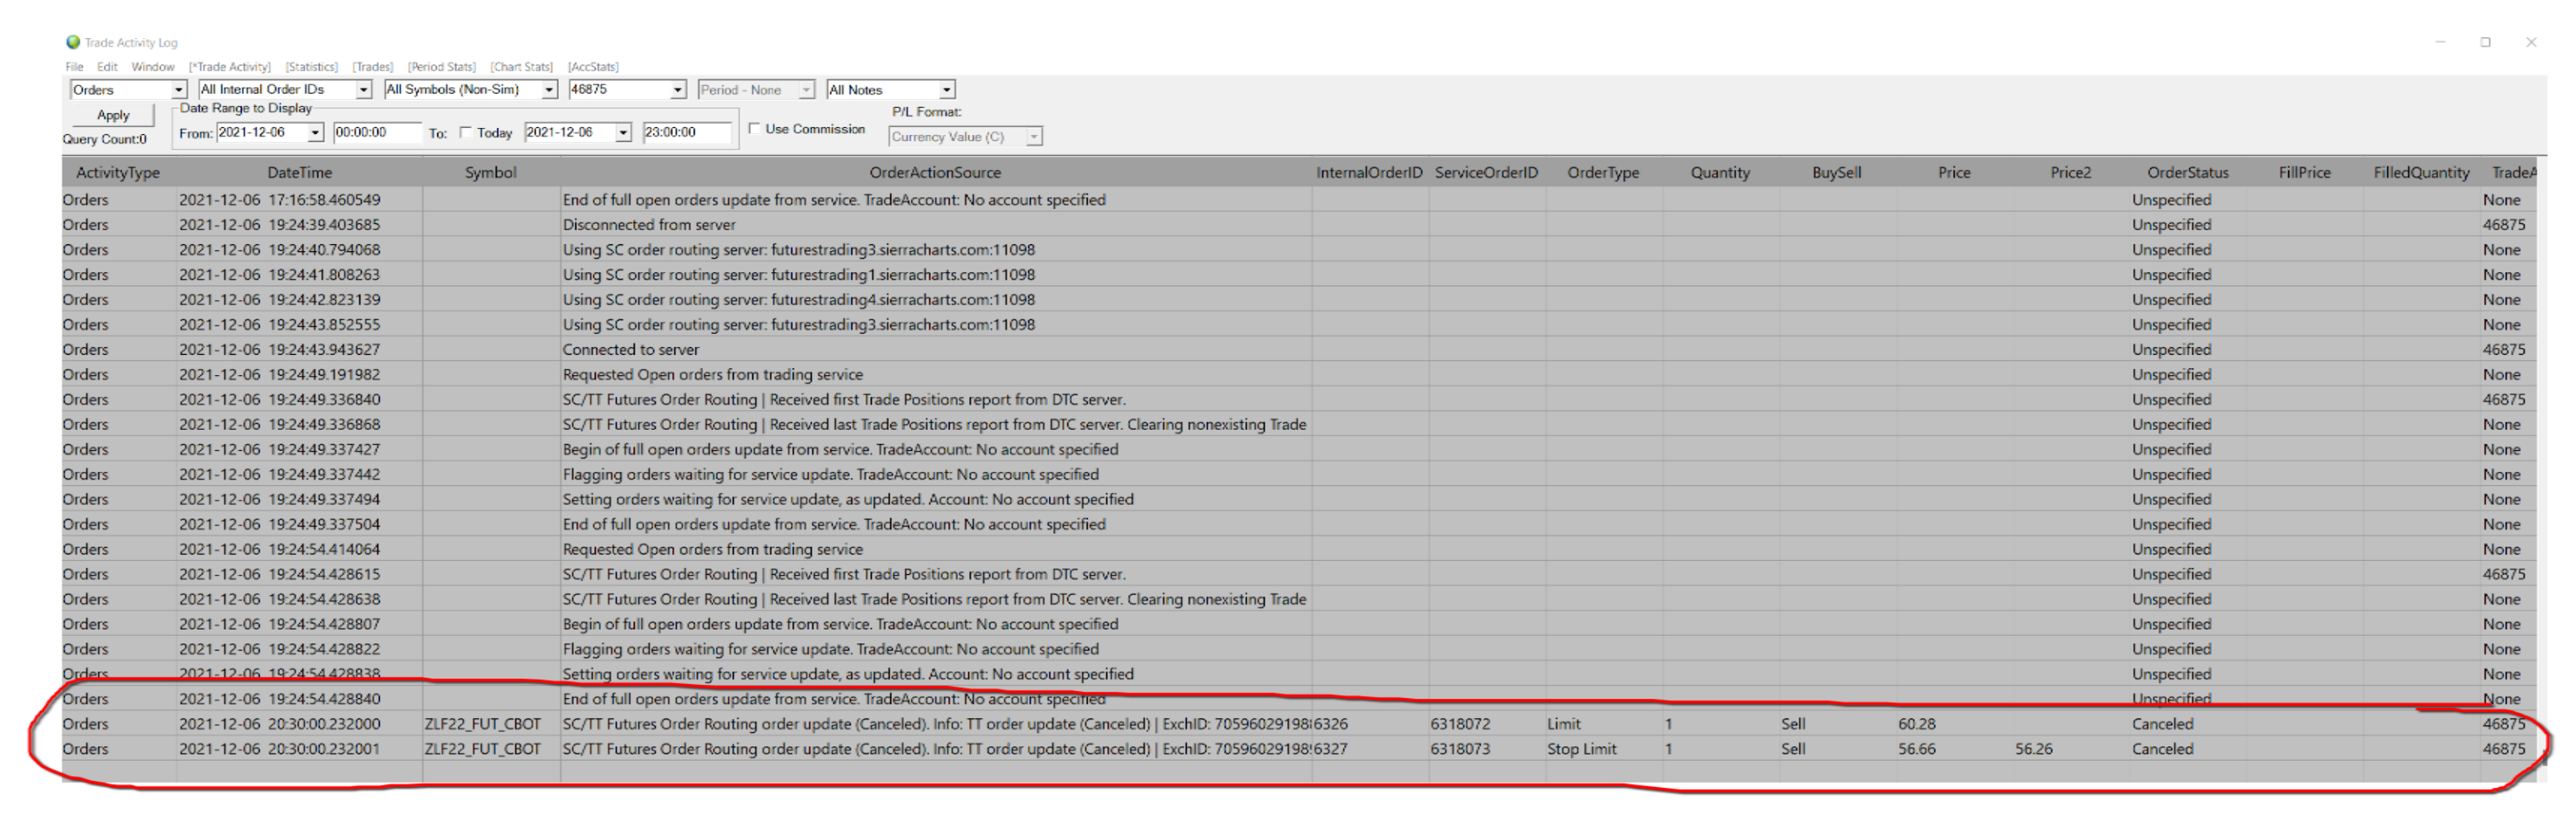Switch to the AccStats tab

tap(593, 67)
